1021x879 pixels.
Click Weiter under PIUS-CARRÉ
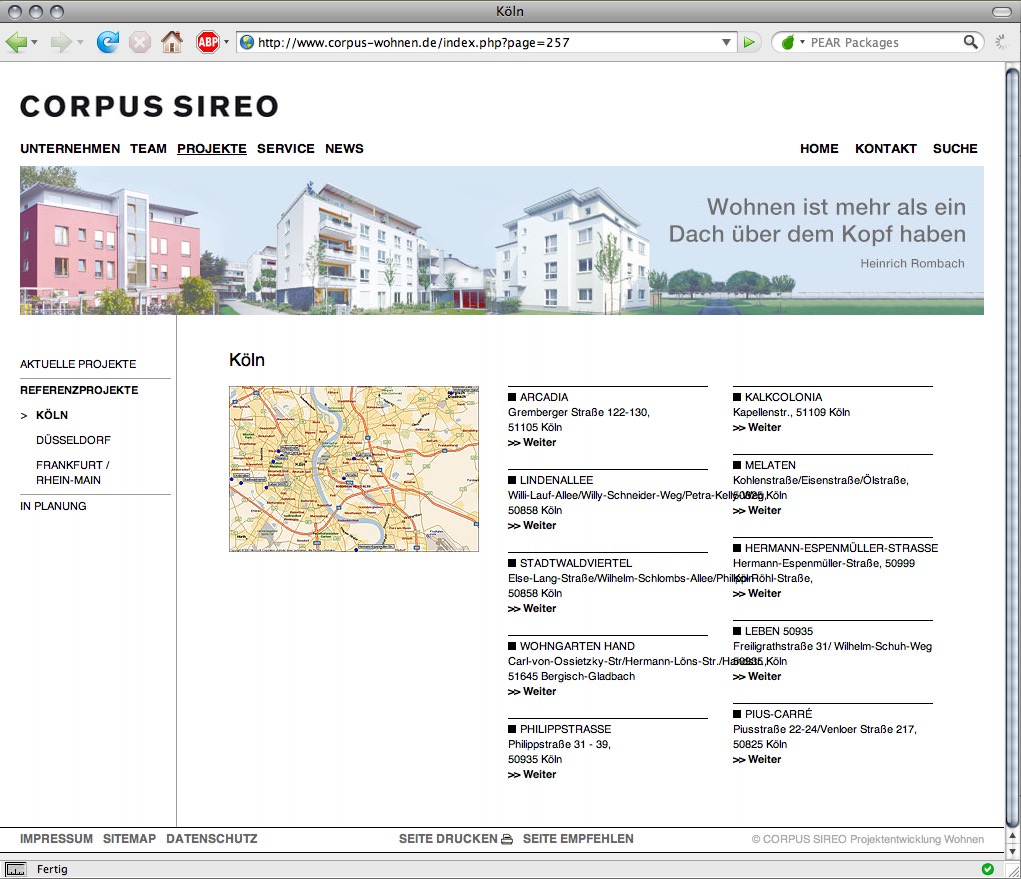[x=757, y=760]
